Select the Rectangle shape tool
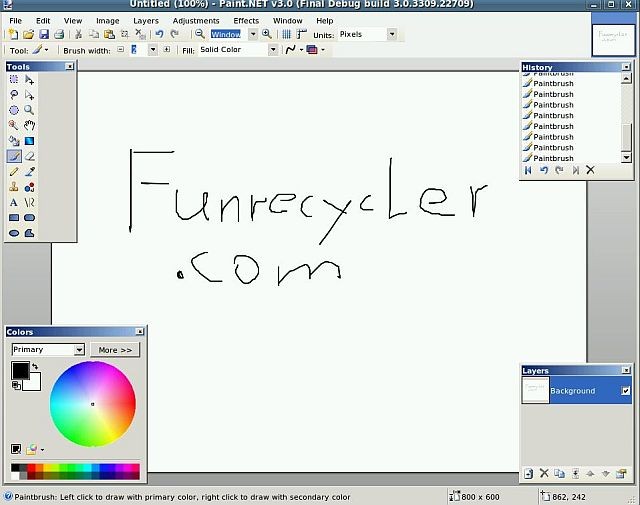The image size is (640, 505). tap(14, 218)
